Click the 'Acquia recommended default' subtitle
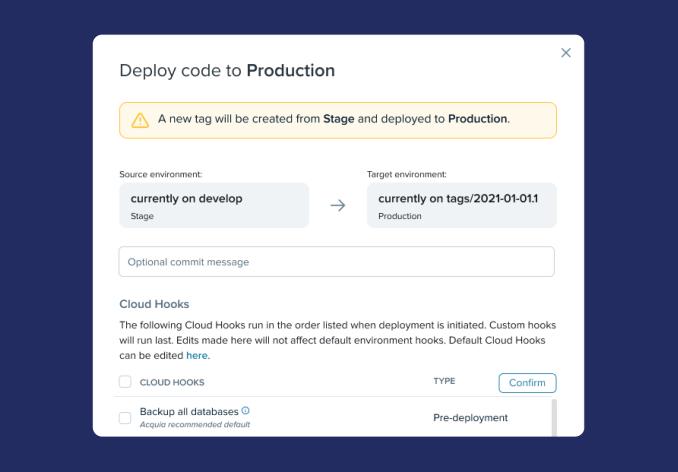Image resolution: width=678 pixels, height=472 pixels. point(195,425)
